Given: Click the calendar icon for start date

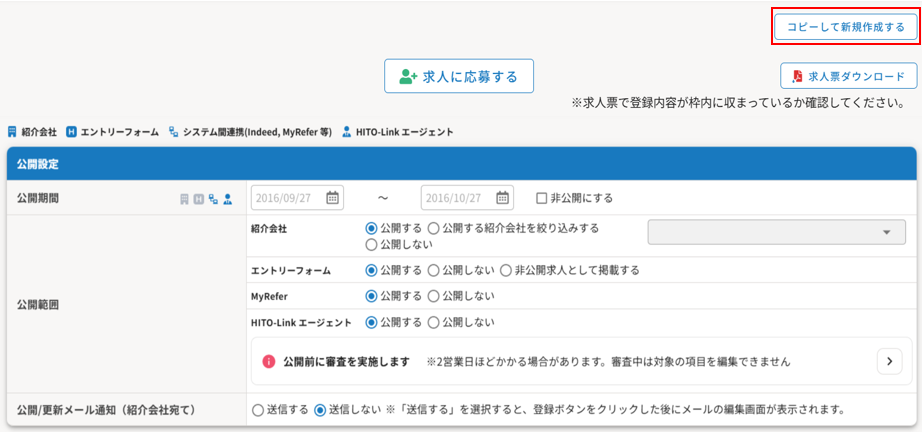Looking at the screenshot, I should coord(333,198).
